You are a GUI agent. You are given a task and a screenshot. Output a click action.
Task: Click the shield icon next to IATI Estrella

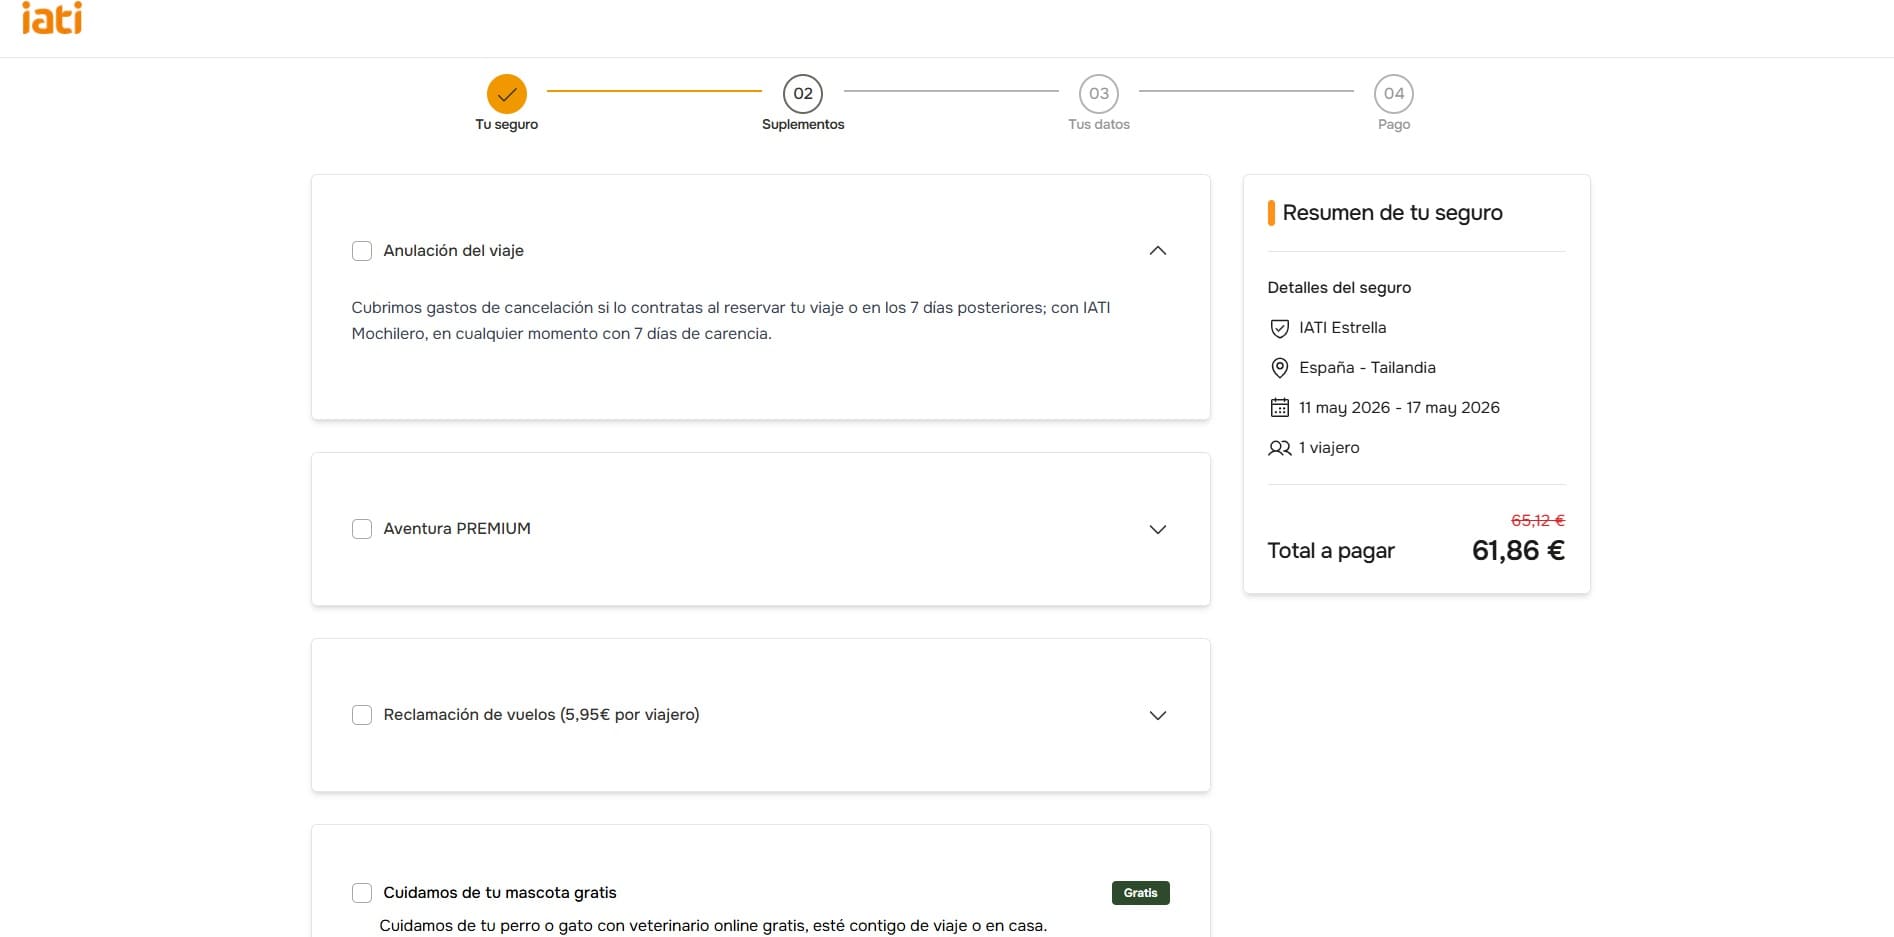pyautogui.click(x=1279, y=328)
